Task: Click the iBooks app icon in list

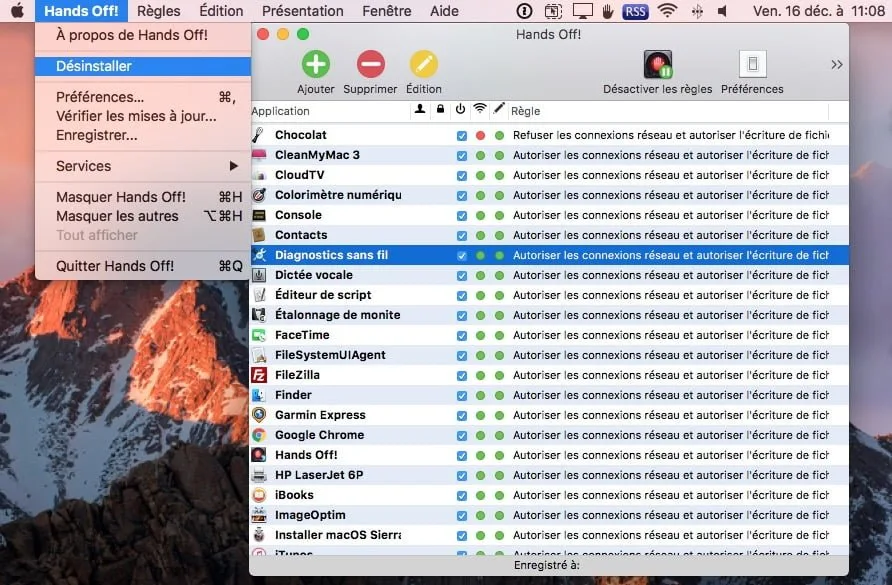Action: 259,495
